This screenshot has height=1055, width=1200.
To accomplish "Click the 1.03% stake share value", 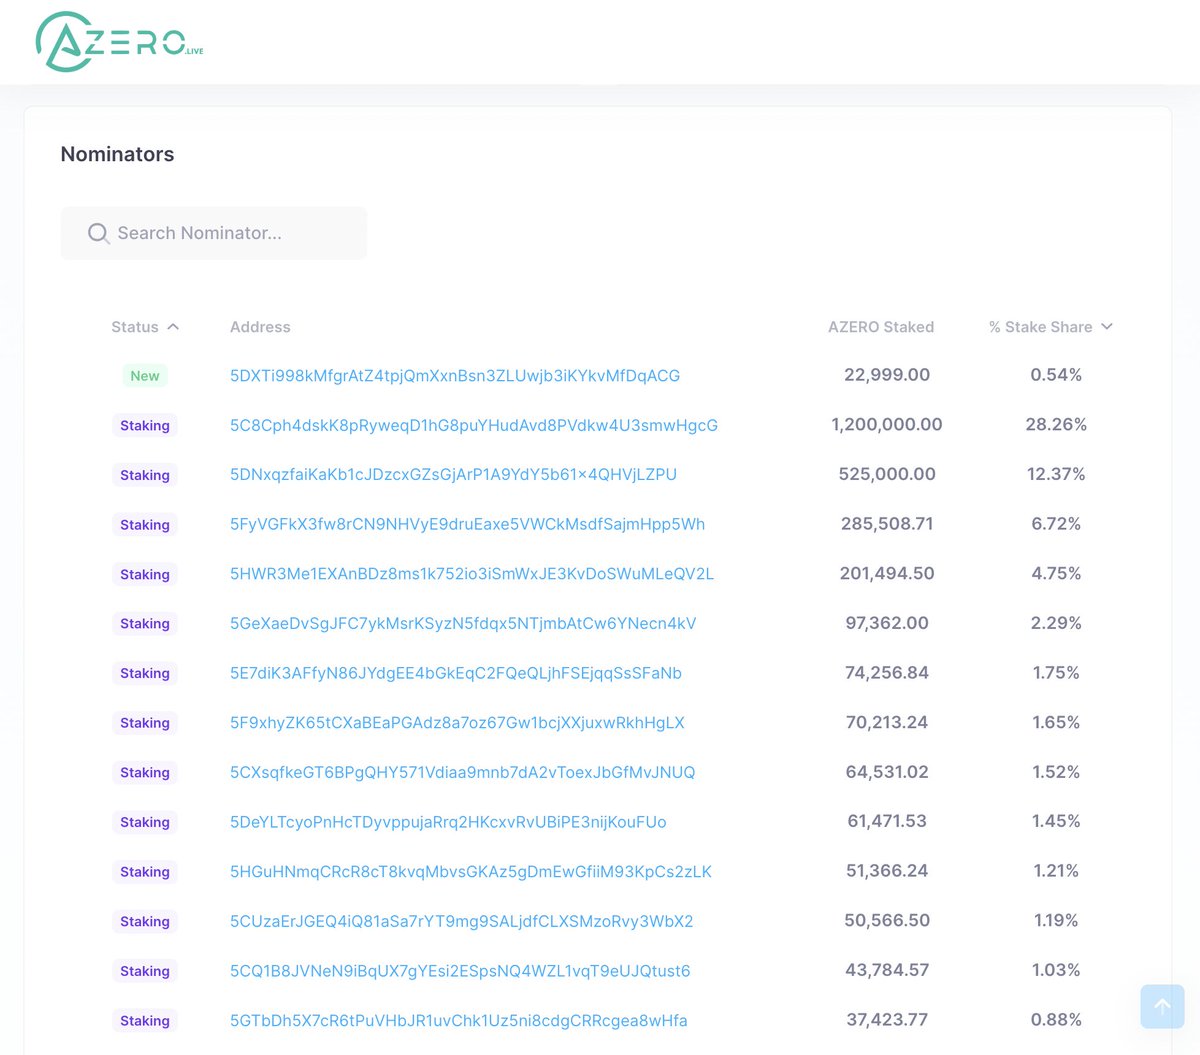I will pos(1056,970).
